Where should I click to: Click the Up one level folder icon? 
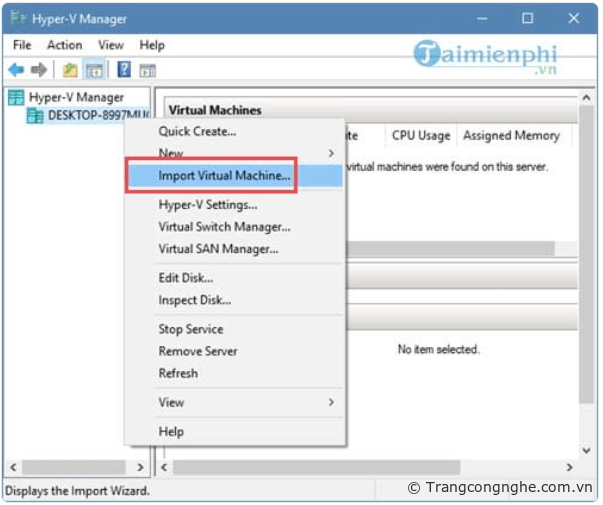pyautogui.click(x=69, y=69)
